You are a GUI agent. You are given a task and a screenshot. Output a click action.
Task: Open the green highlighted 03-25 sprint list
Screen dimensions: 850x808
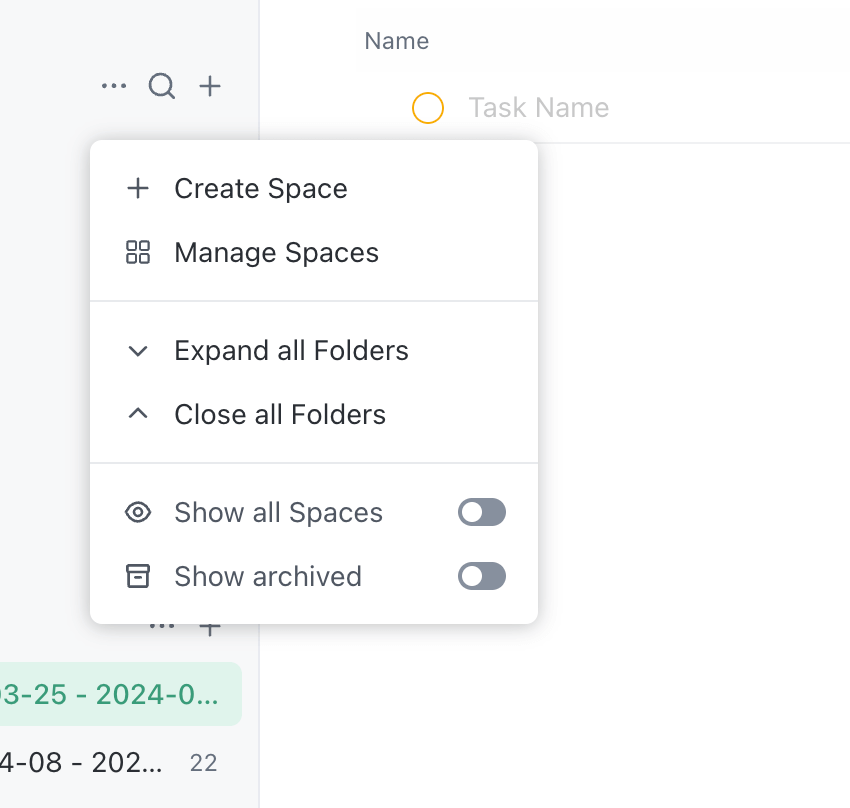click(110, 694)
